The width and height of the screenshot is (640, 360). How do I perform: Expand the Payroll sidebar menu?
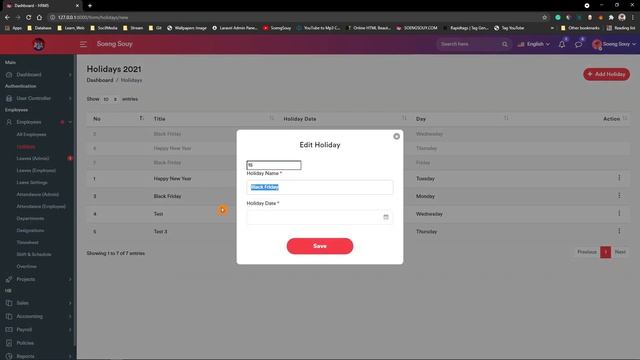tap(38, 329)
